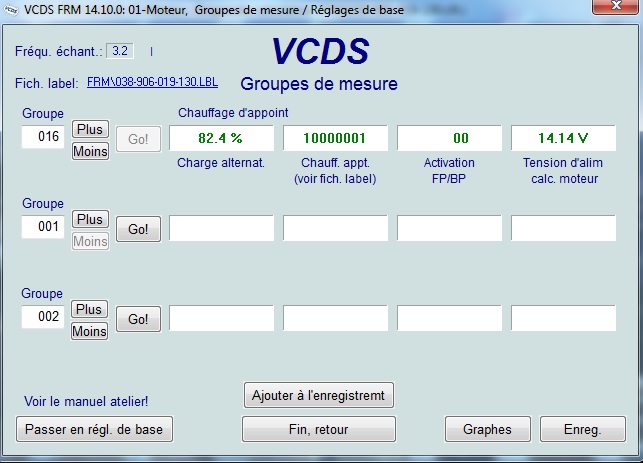Click the Groupe 001 number field

coord(43,227)
